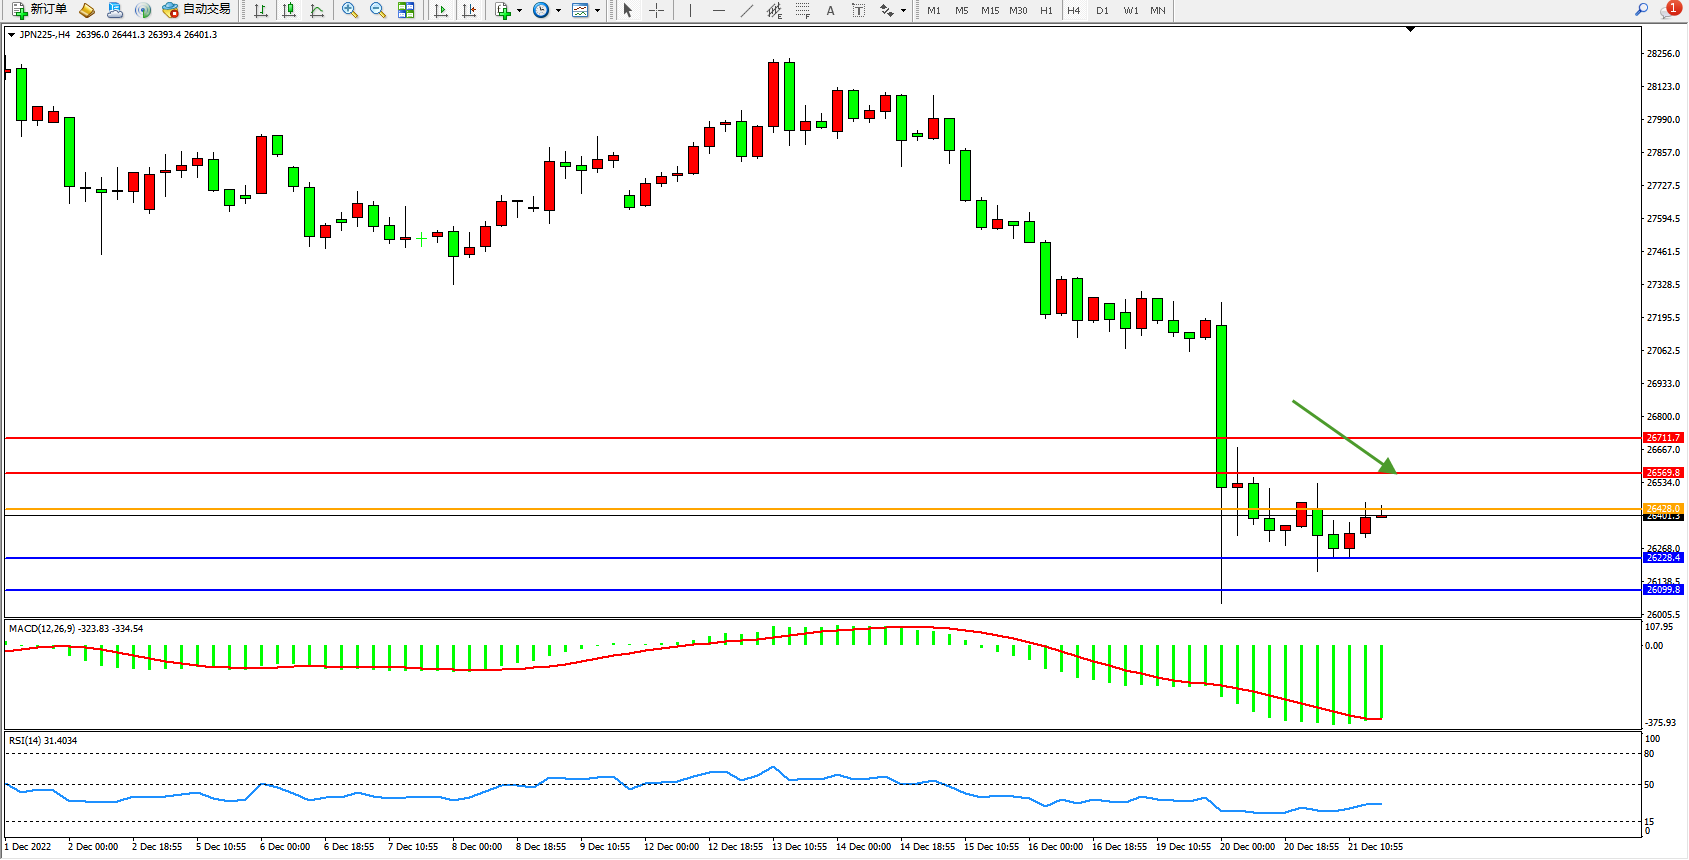
Task: Select the crosshair tool
Action: (656, 10)
